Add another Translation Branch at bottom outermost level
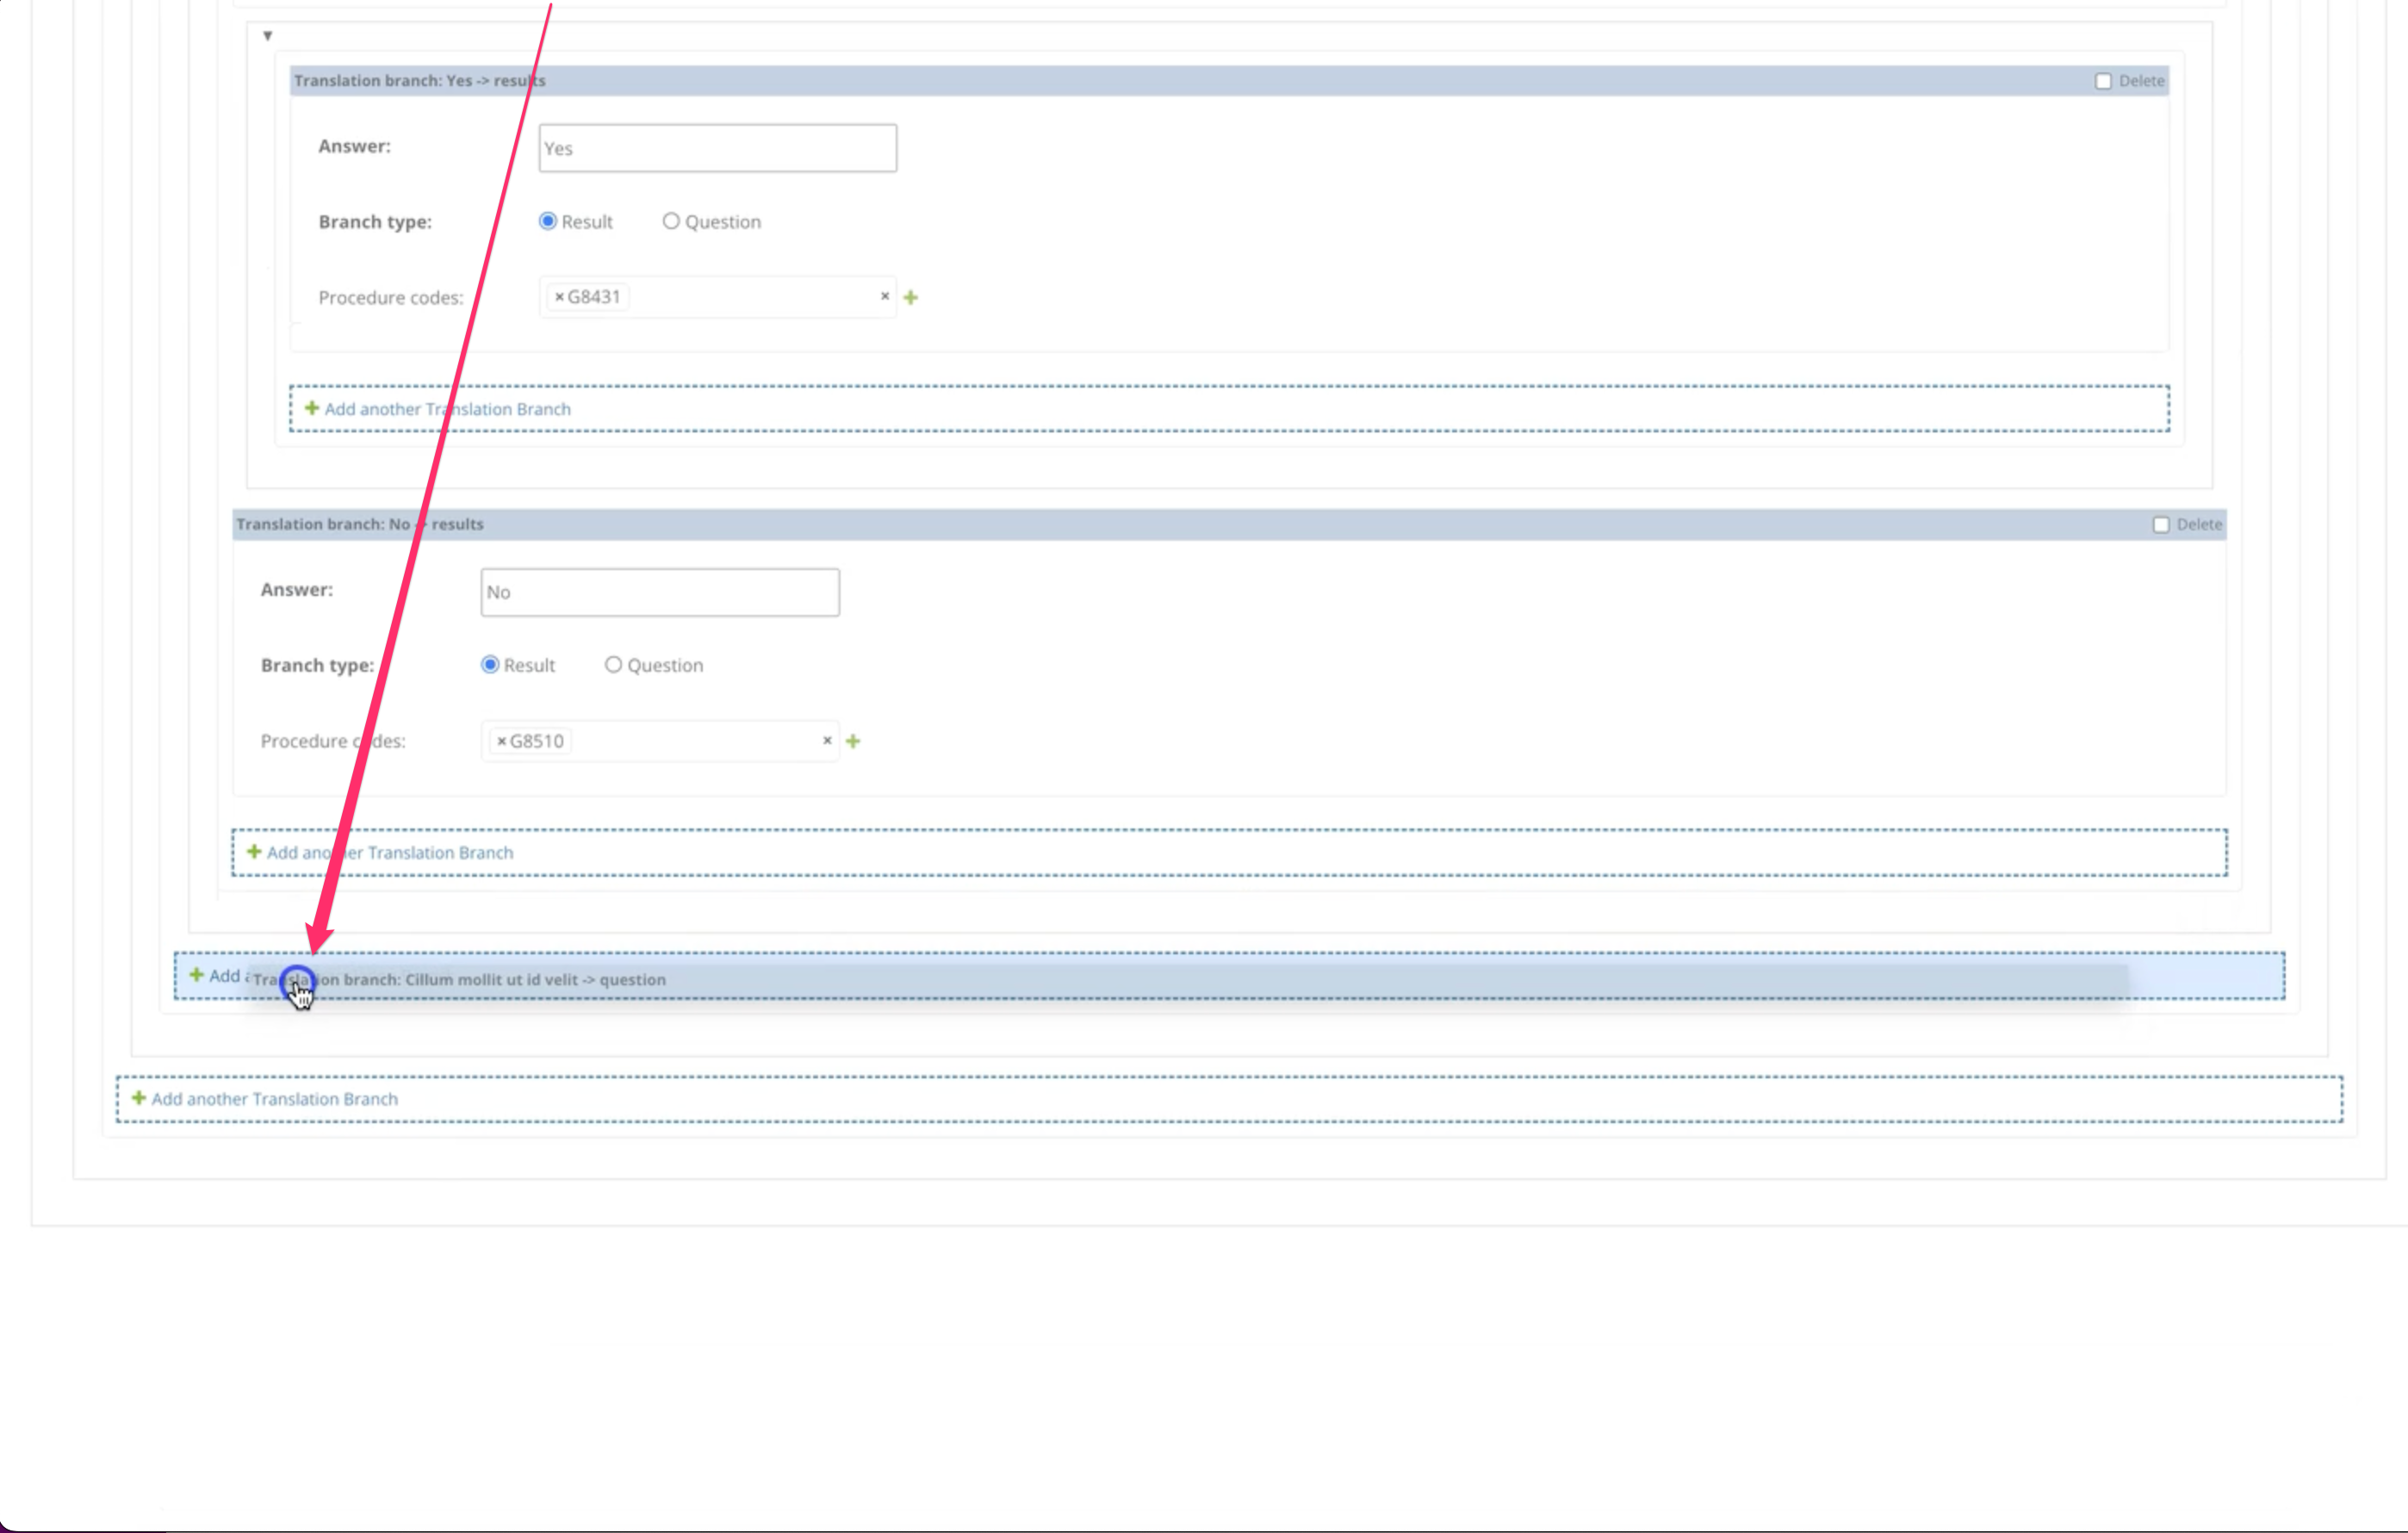Screen dimensions: 2408x1533 (273, 1099)
